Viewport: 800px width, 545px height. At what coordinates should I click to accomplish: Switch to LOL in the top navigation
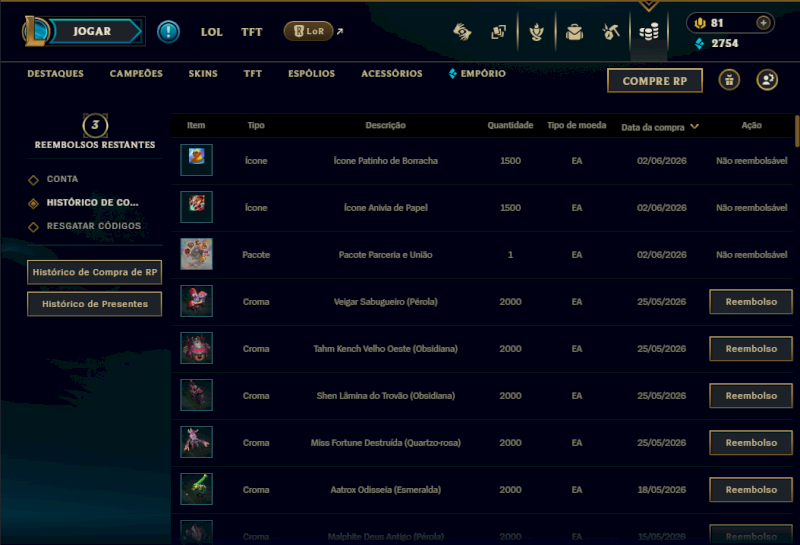coord(212,32)
